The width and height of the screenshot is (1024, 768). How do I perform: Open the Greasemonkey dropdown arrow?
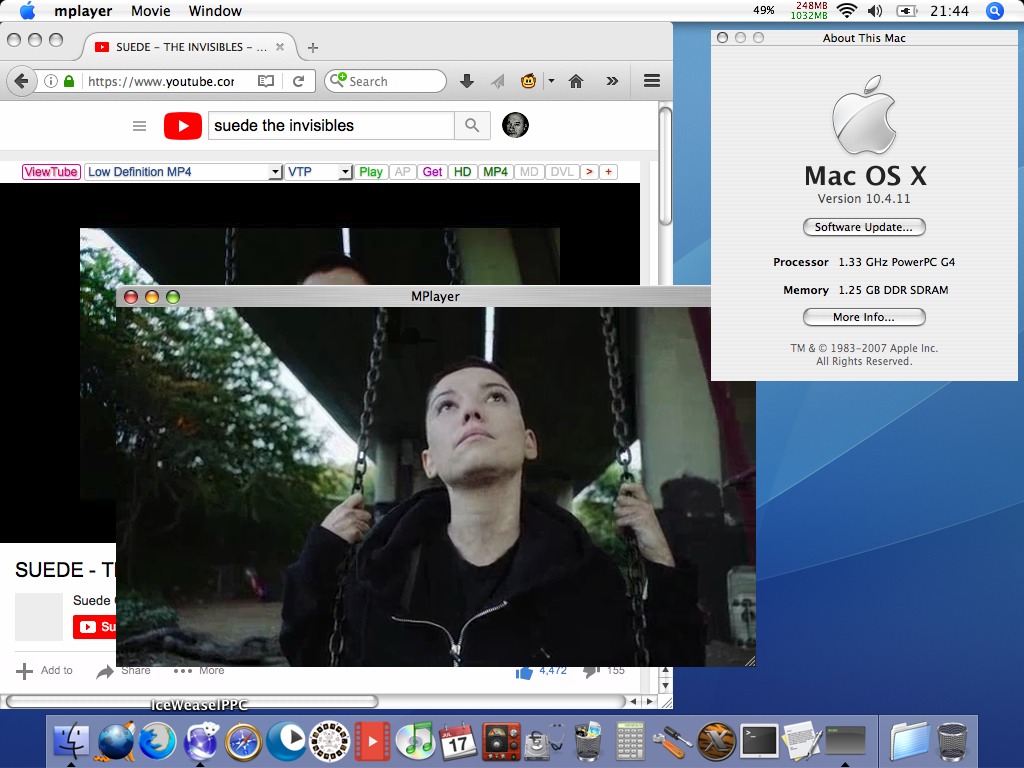tap(551, 81)
